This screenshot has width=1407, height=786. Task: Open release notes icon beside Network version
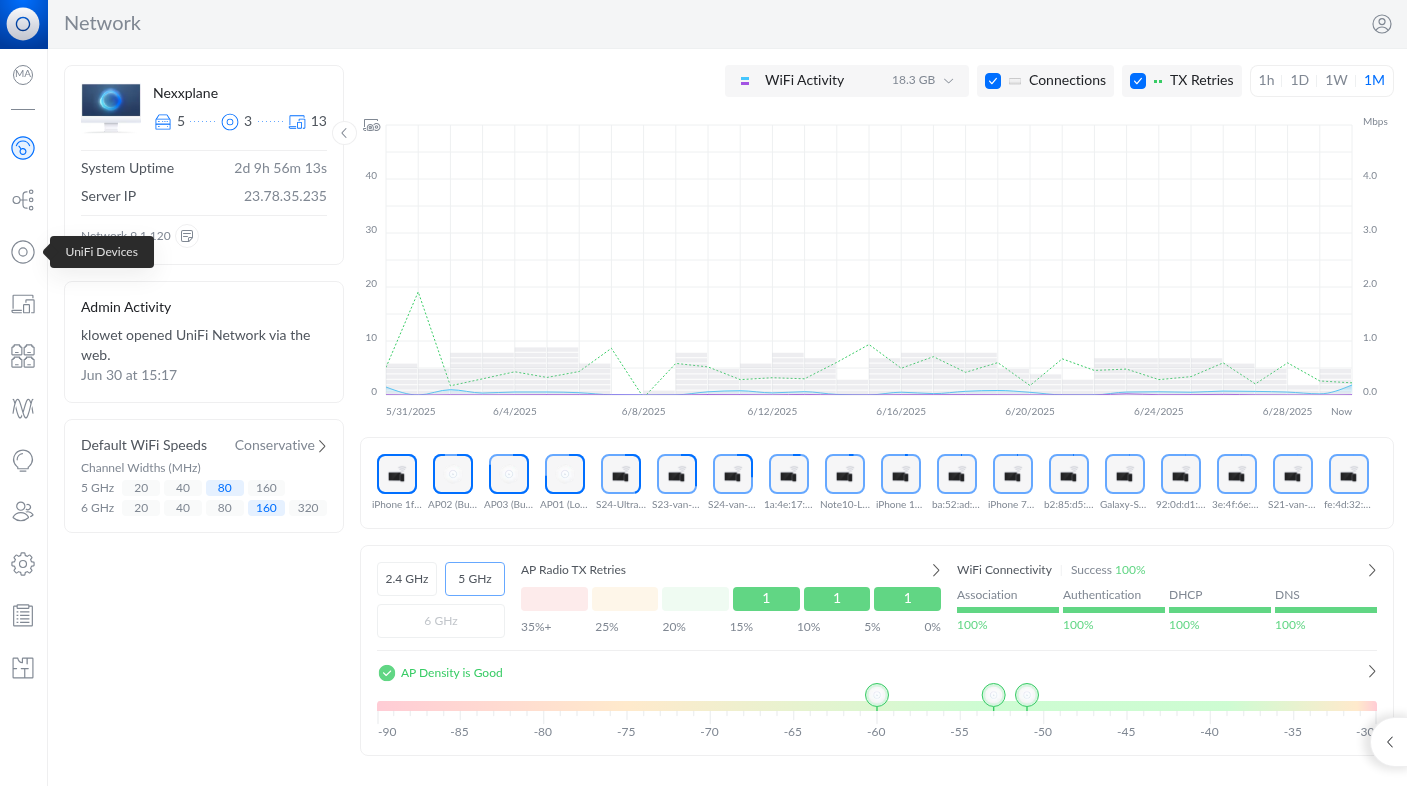click(x=187, y=236)
